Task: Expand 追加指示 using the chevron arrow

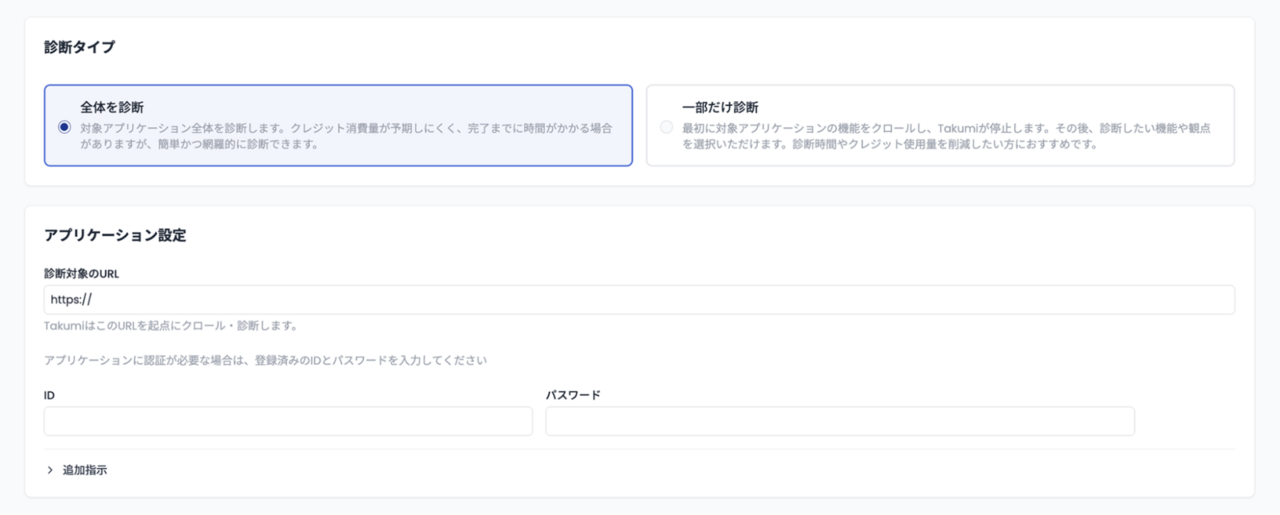Action: [50, 470]
